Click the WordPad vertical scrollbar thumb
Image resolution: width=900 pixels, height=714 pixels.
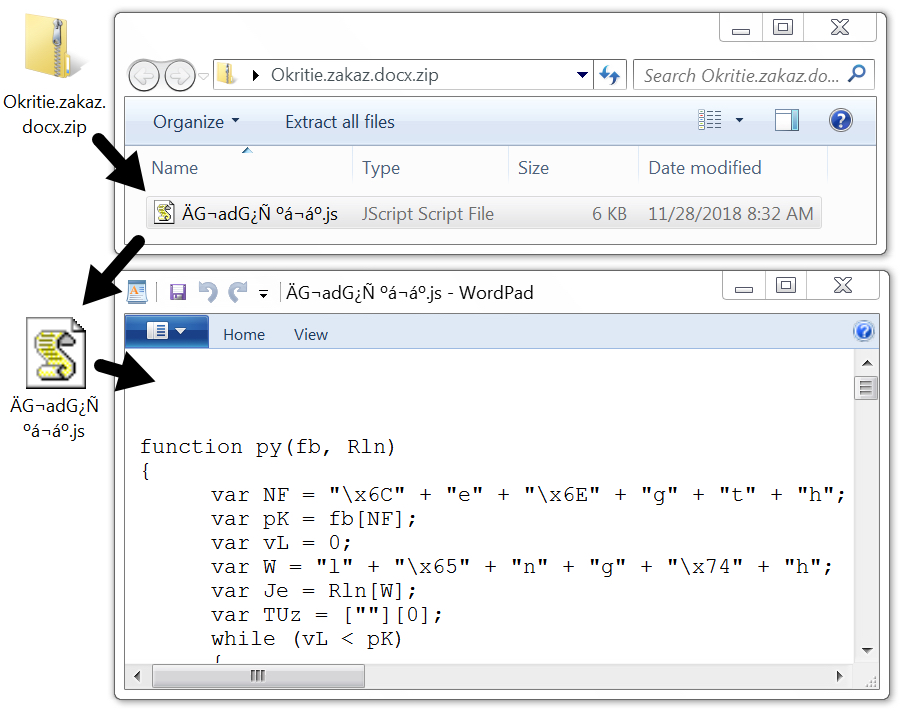click(x=866, y=388)
